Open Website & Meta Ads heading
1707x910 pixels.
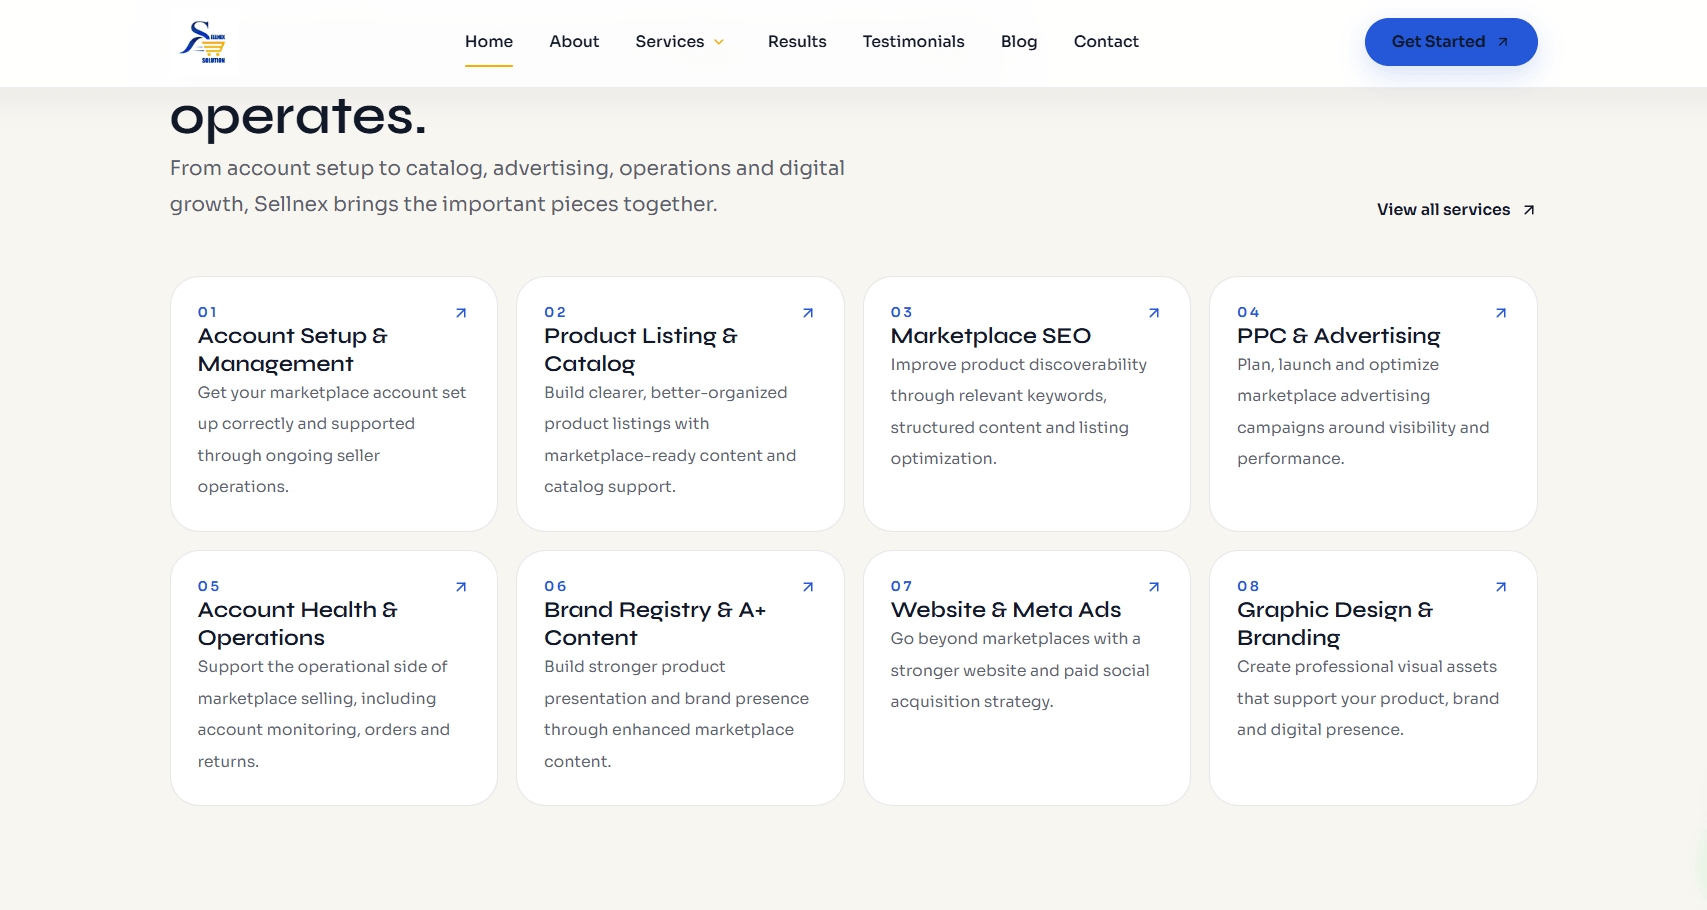(1006, 610)
